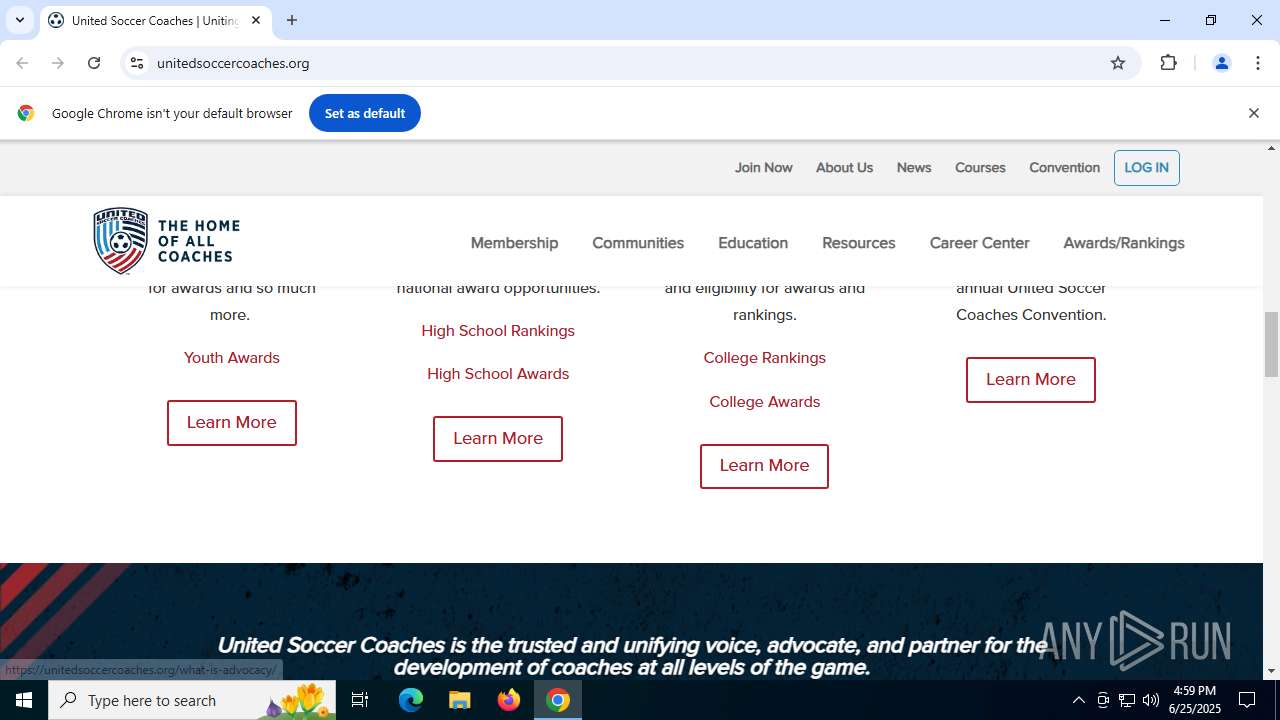Open Chrome's three-dot menu

point(1258,63)
